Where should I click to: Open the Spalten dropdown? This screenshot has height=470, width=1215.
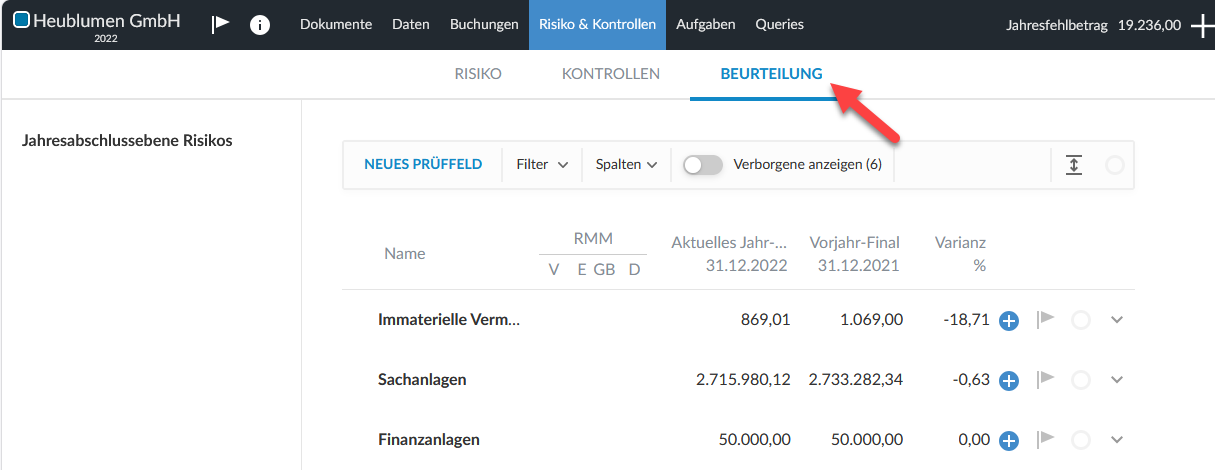626,164
